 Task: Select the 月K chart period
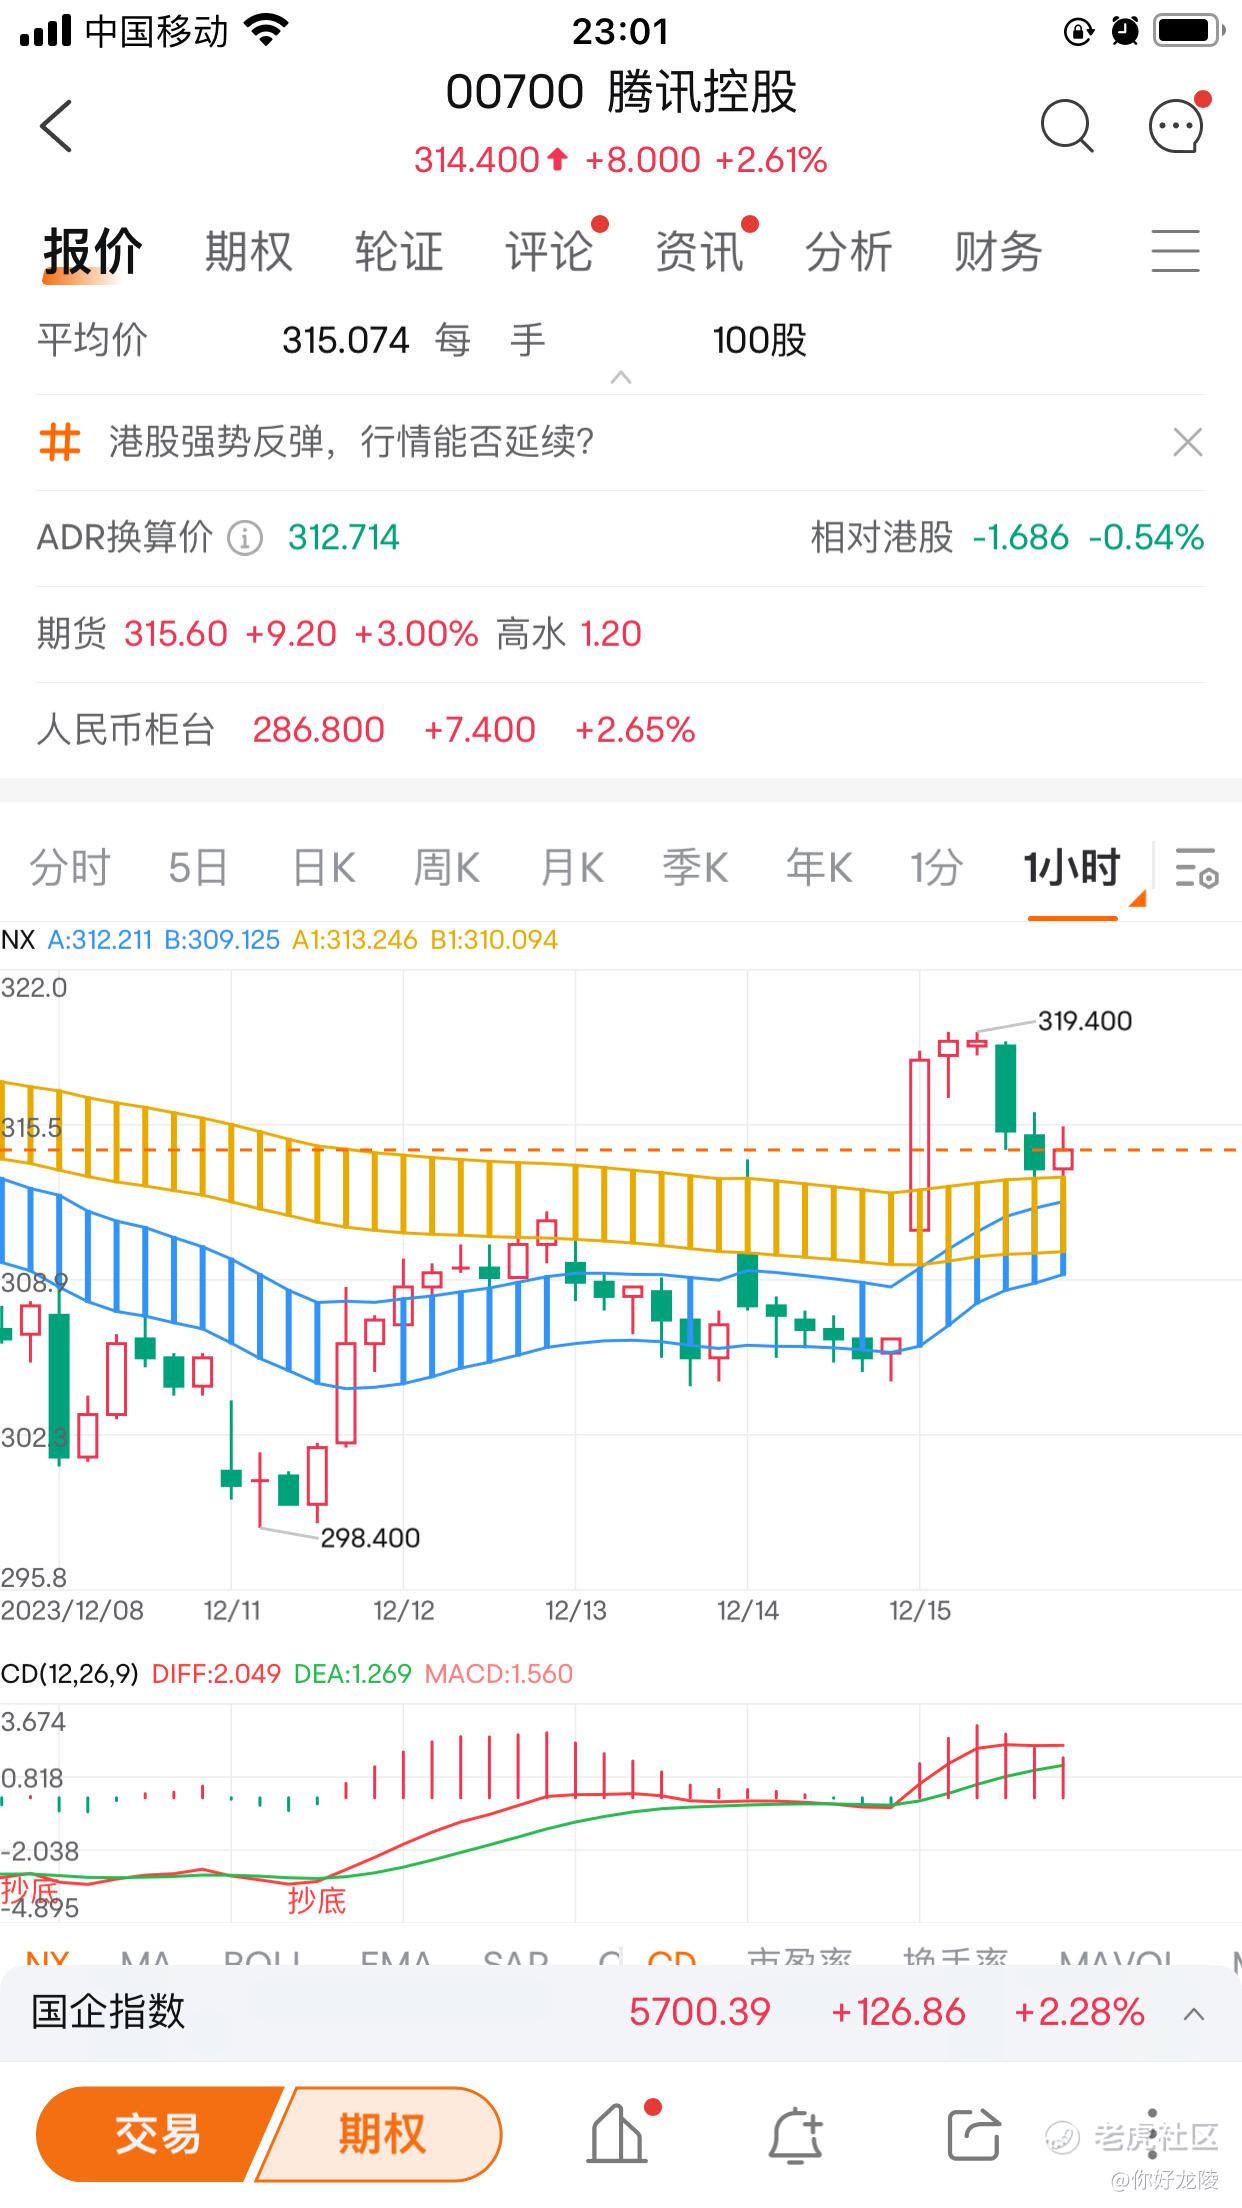pyautogui.click(x=572, y=867)
